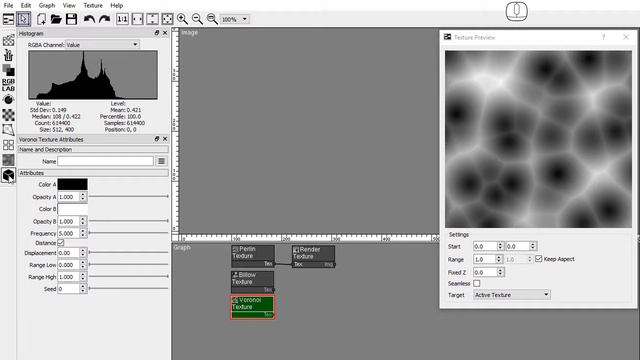Screen dimensions: 640x360
Task: Collapse the Name and Description section
Action: pyautogui.click(x=93, y=149)
